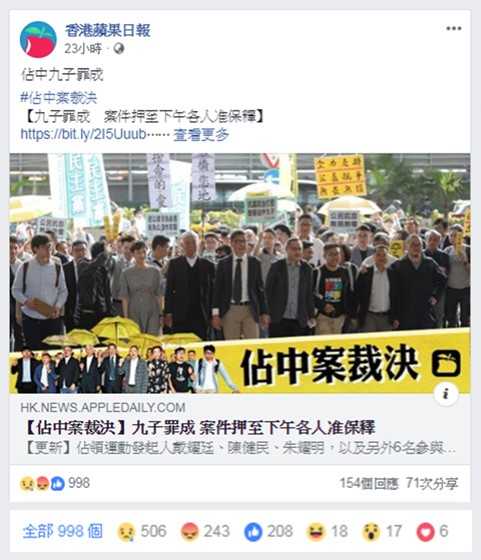
Task: Open the 佔中案裁決 article headline
Action: pyautogui.click(x=201, y=428)
